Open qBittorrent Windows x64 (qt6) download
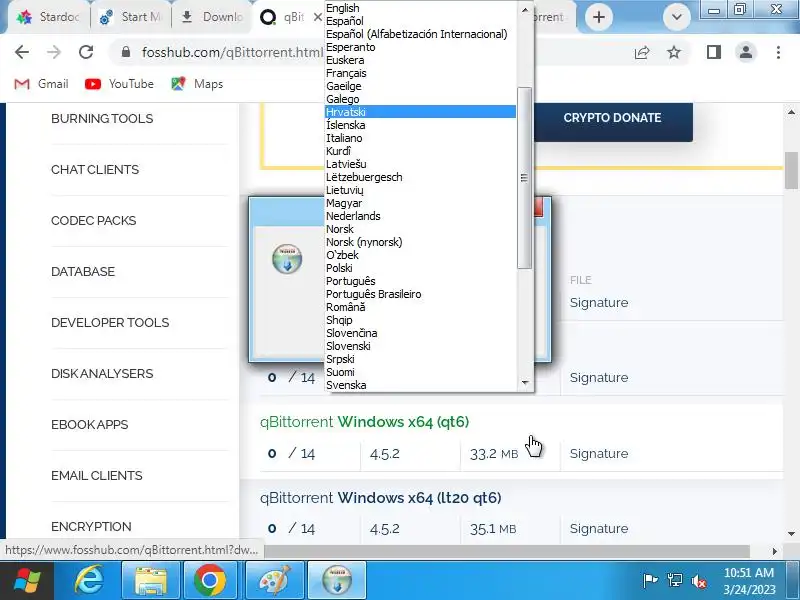Screen dimensions: 800x600 [364, 422]
